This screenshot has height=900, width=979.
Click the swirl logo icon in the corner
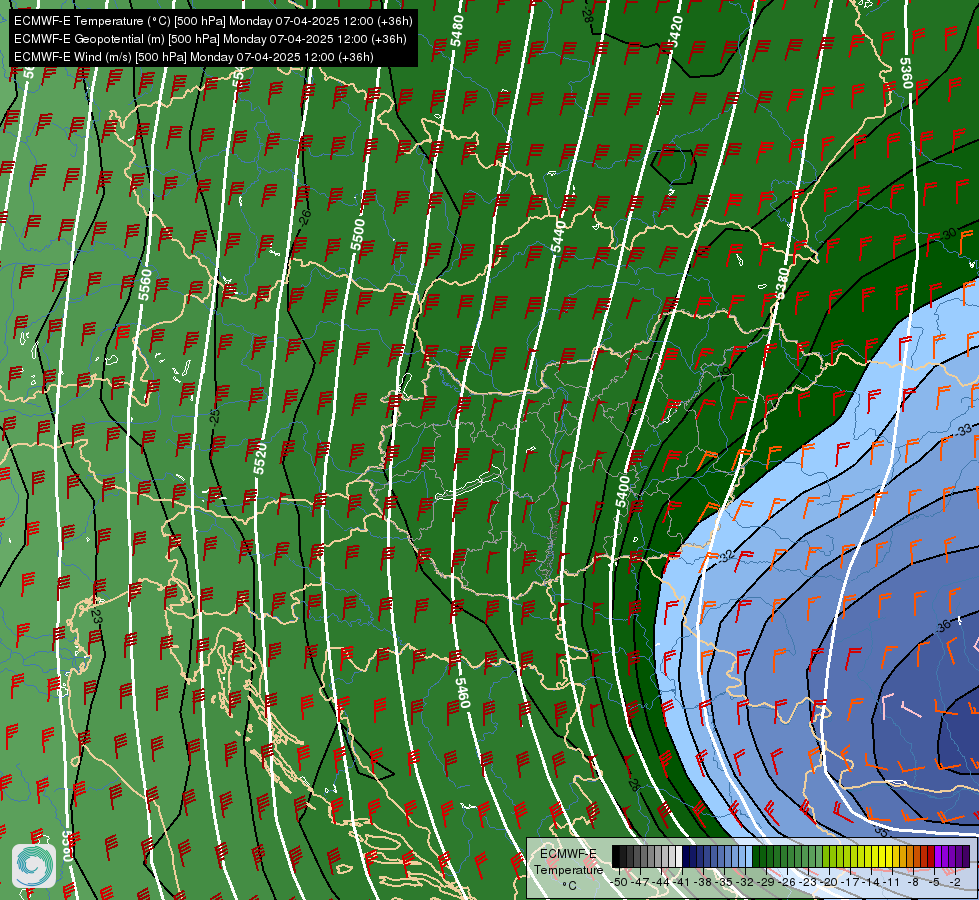[34, 865]
